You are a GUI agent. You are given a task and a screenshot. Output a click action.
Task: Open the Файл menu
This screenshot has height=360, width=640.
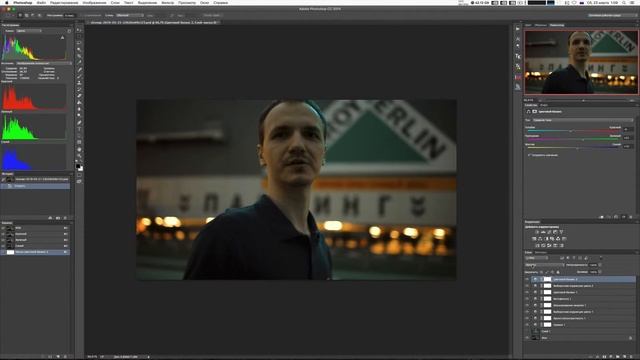[41, 2]
